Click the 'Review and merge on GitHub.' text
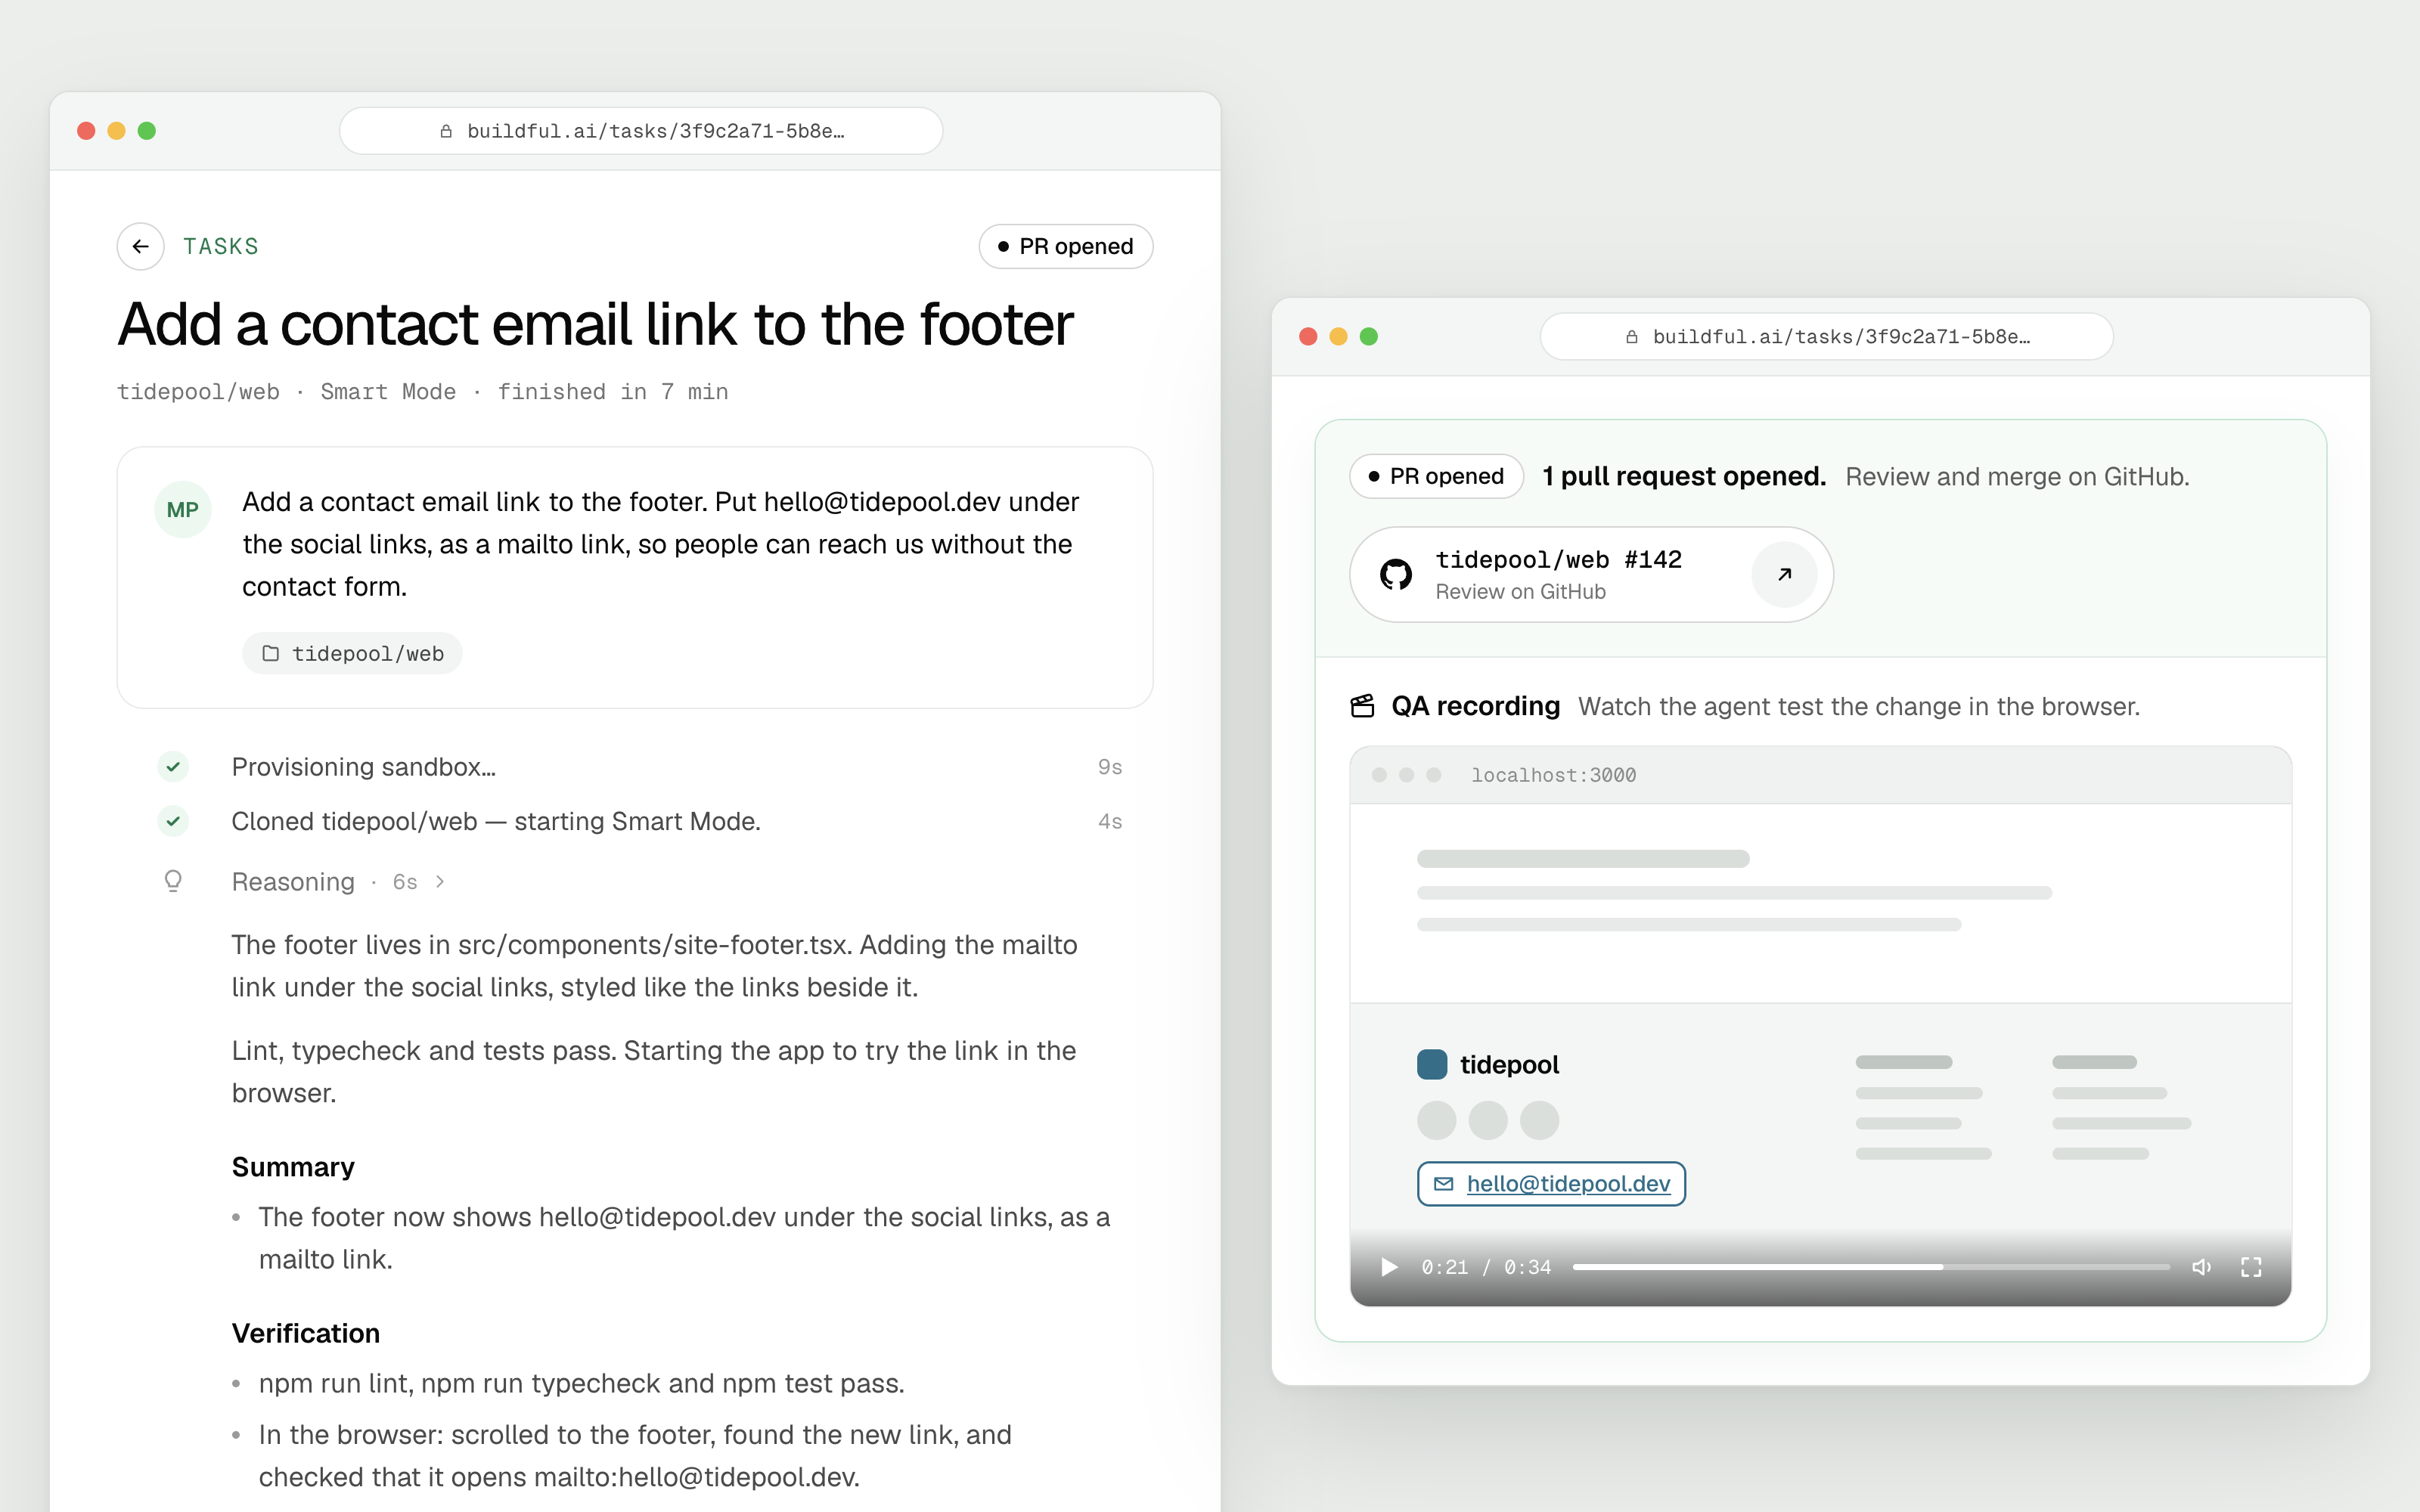Viewport: 2420px width, 1512px height. [2017, 476]
